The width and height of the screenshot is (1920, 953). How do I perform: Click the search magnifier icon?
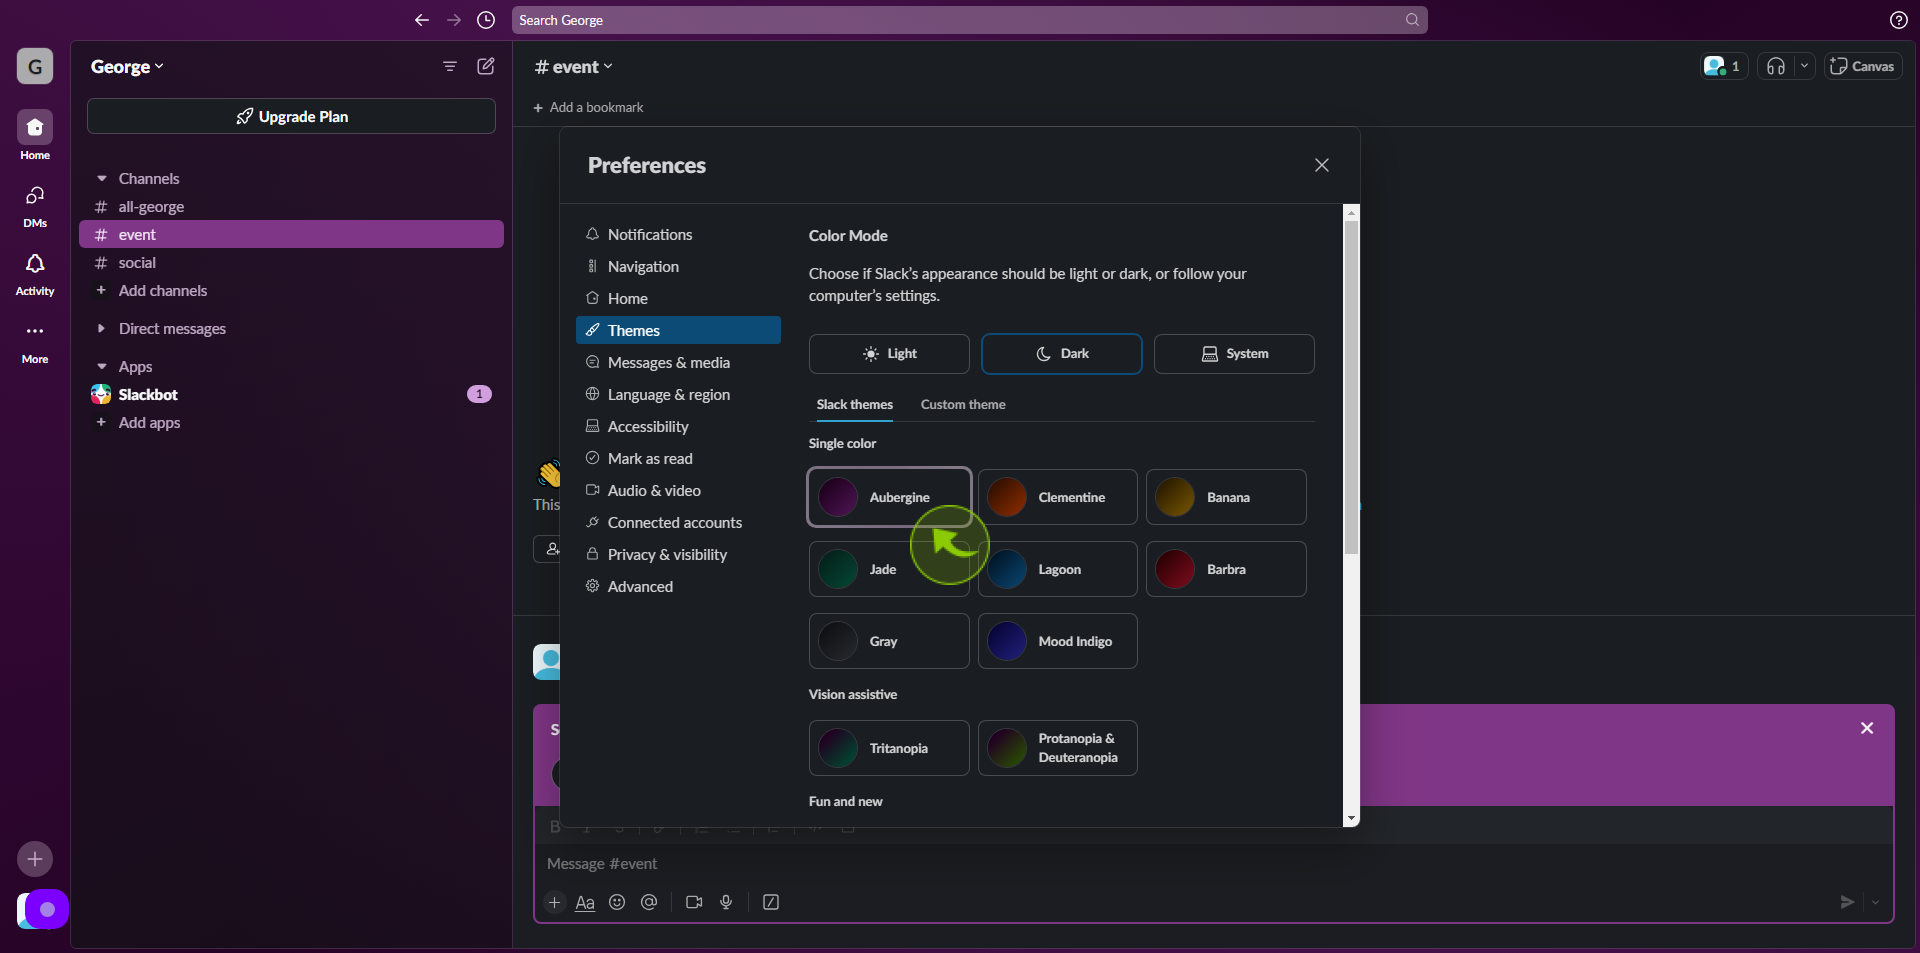(x=1412, y=20)
